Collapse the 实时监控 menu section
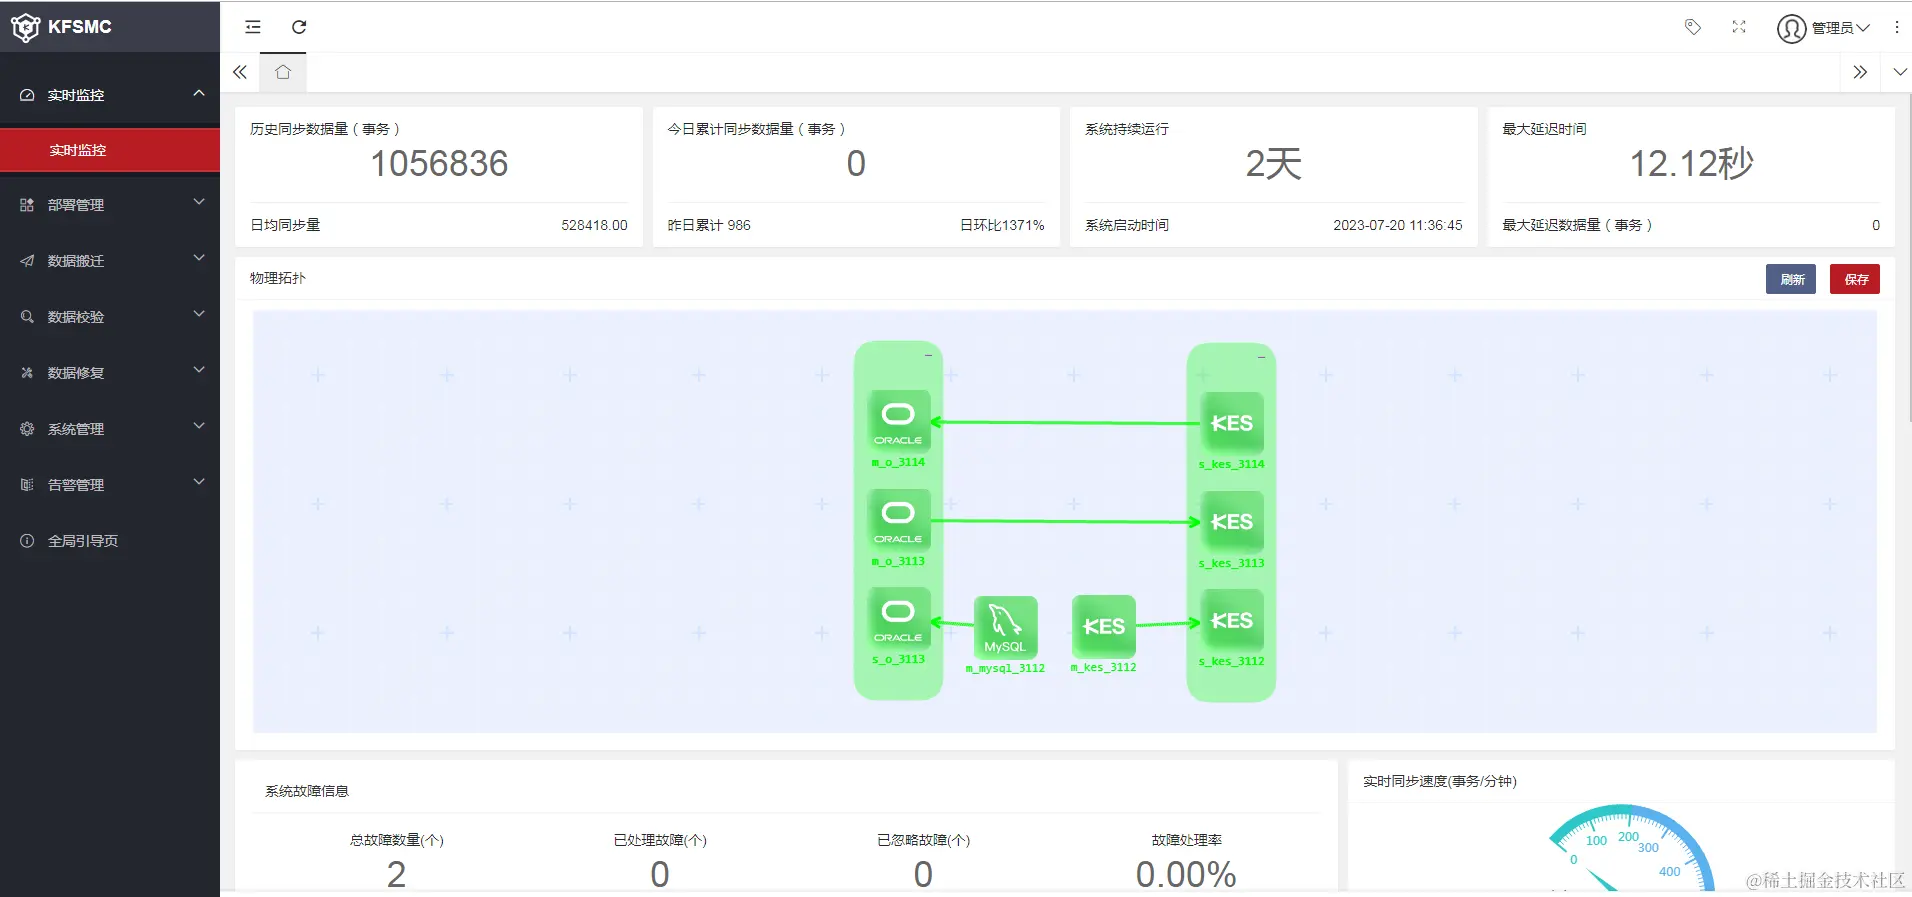1912x897 pixels. (110, 95)
